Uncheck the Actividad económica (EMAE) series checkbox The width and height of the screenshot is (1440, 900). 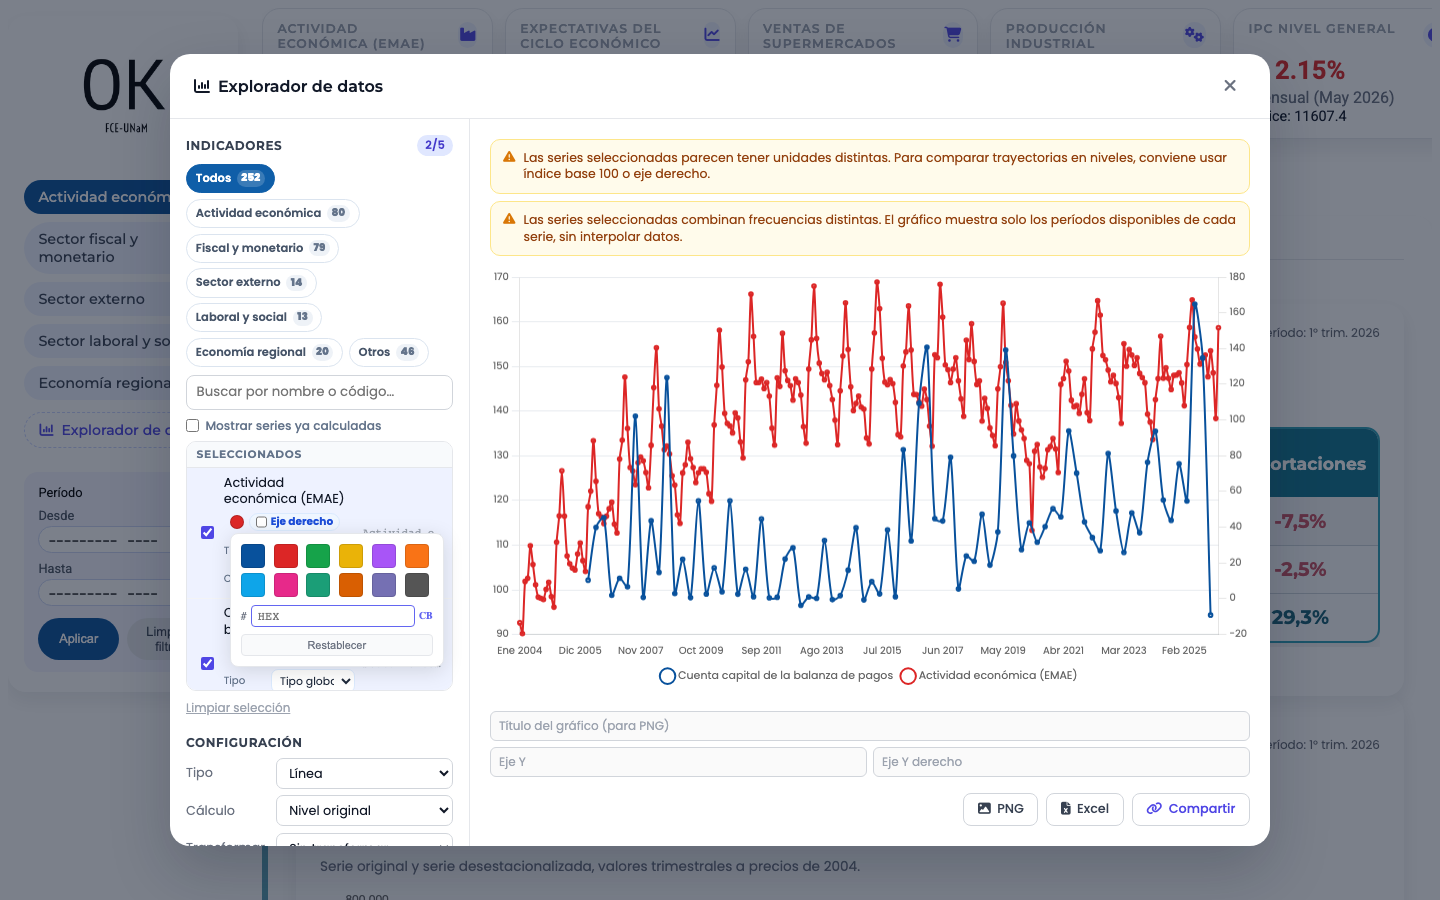click(x=208, y=532)
